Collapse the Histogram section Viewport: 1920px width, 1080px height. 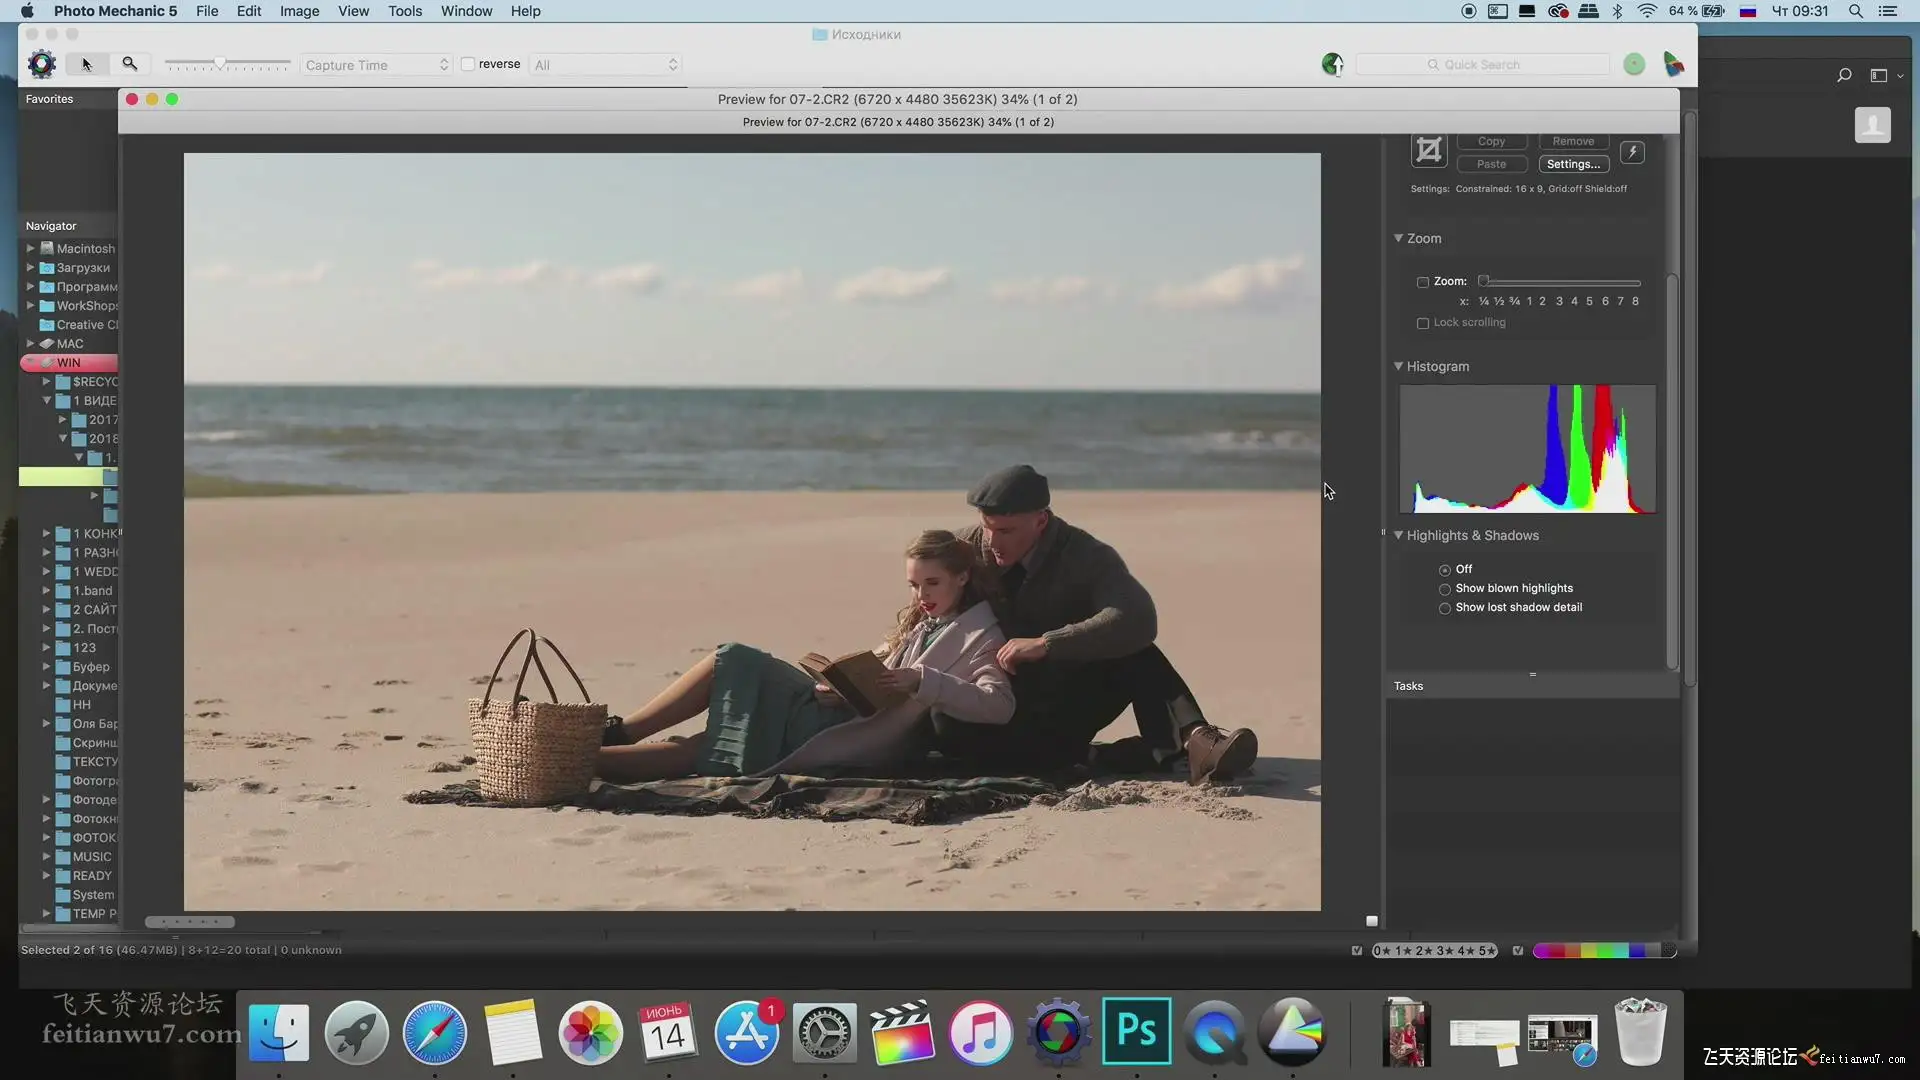coord(1399,366)
